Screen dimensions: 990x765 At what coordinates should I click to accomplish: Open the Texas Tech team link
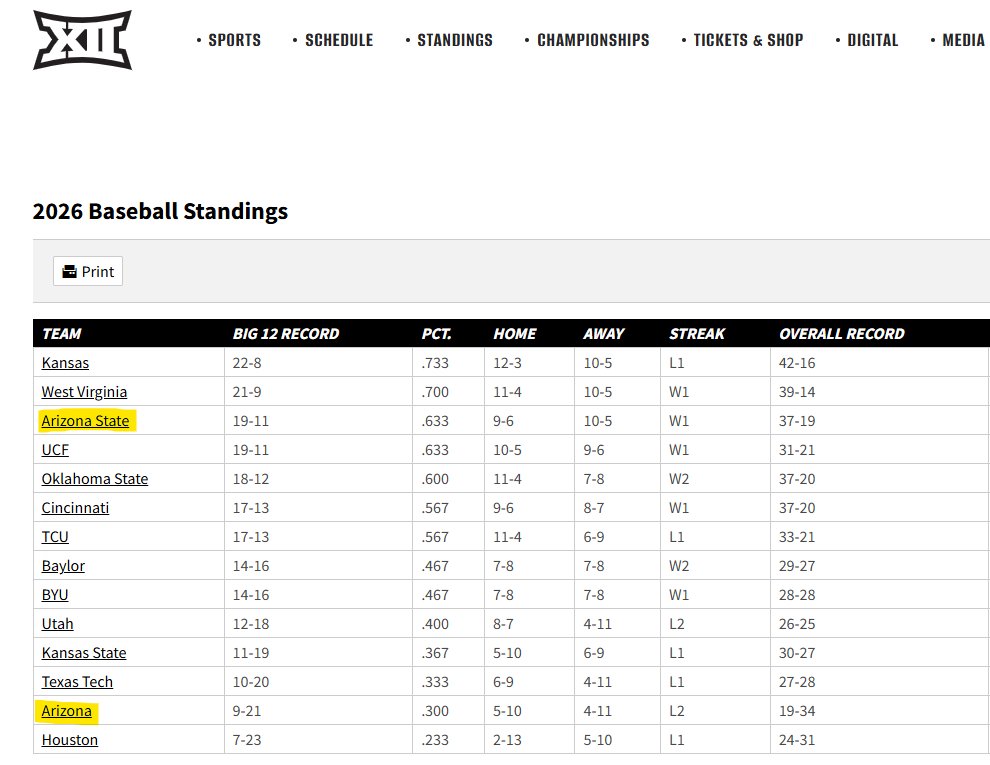click(77, 682)
